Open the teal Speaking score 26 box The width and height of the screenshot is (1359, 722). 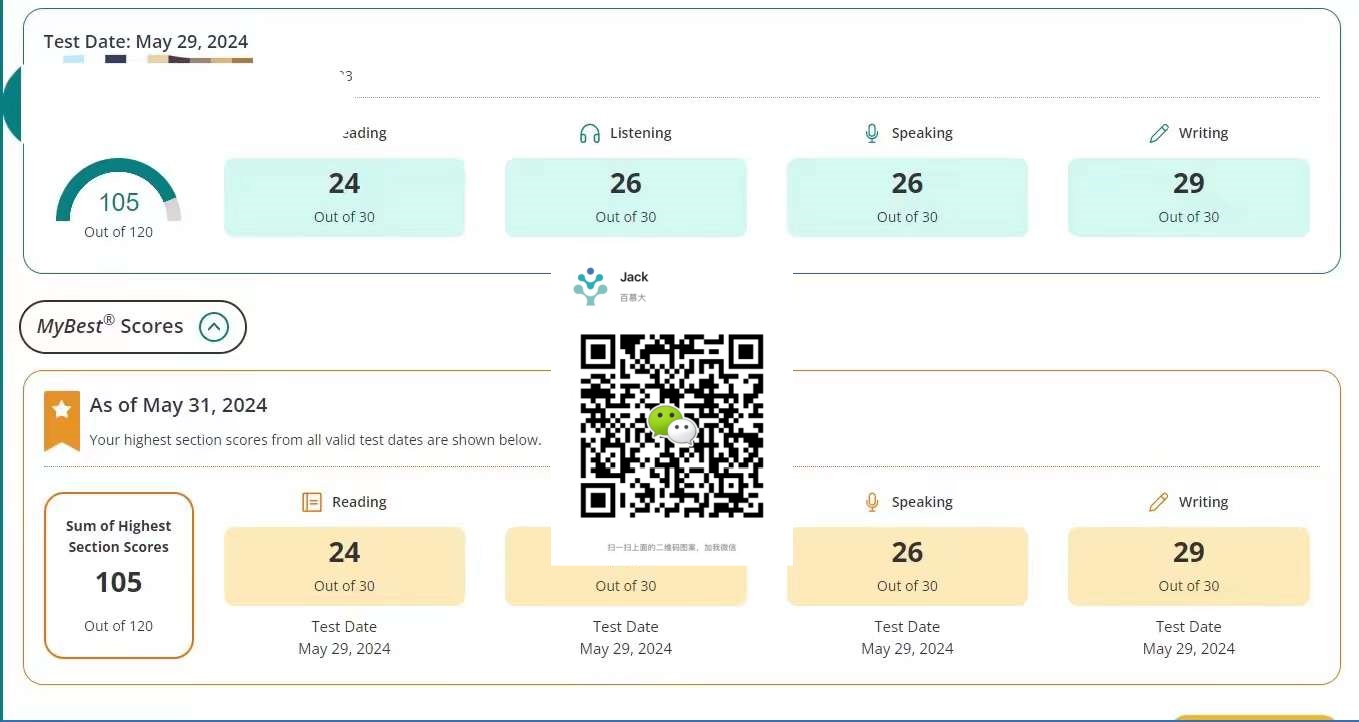tap(907, 197)
